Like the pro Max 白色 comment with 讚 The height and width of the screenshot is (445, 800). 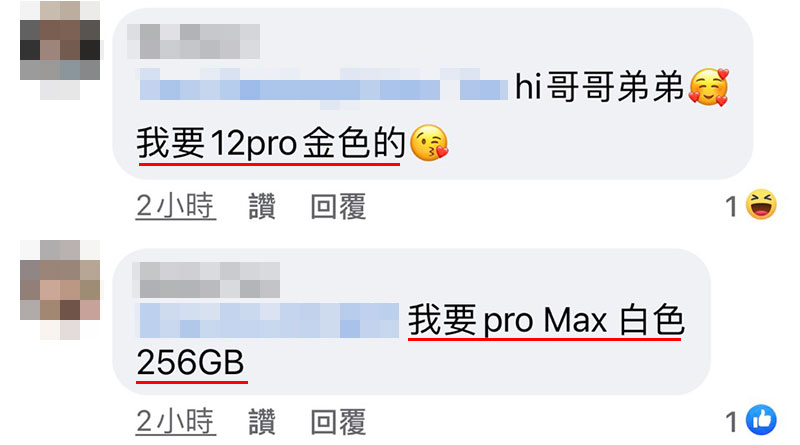262,422
